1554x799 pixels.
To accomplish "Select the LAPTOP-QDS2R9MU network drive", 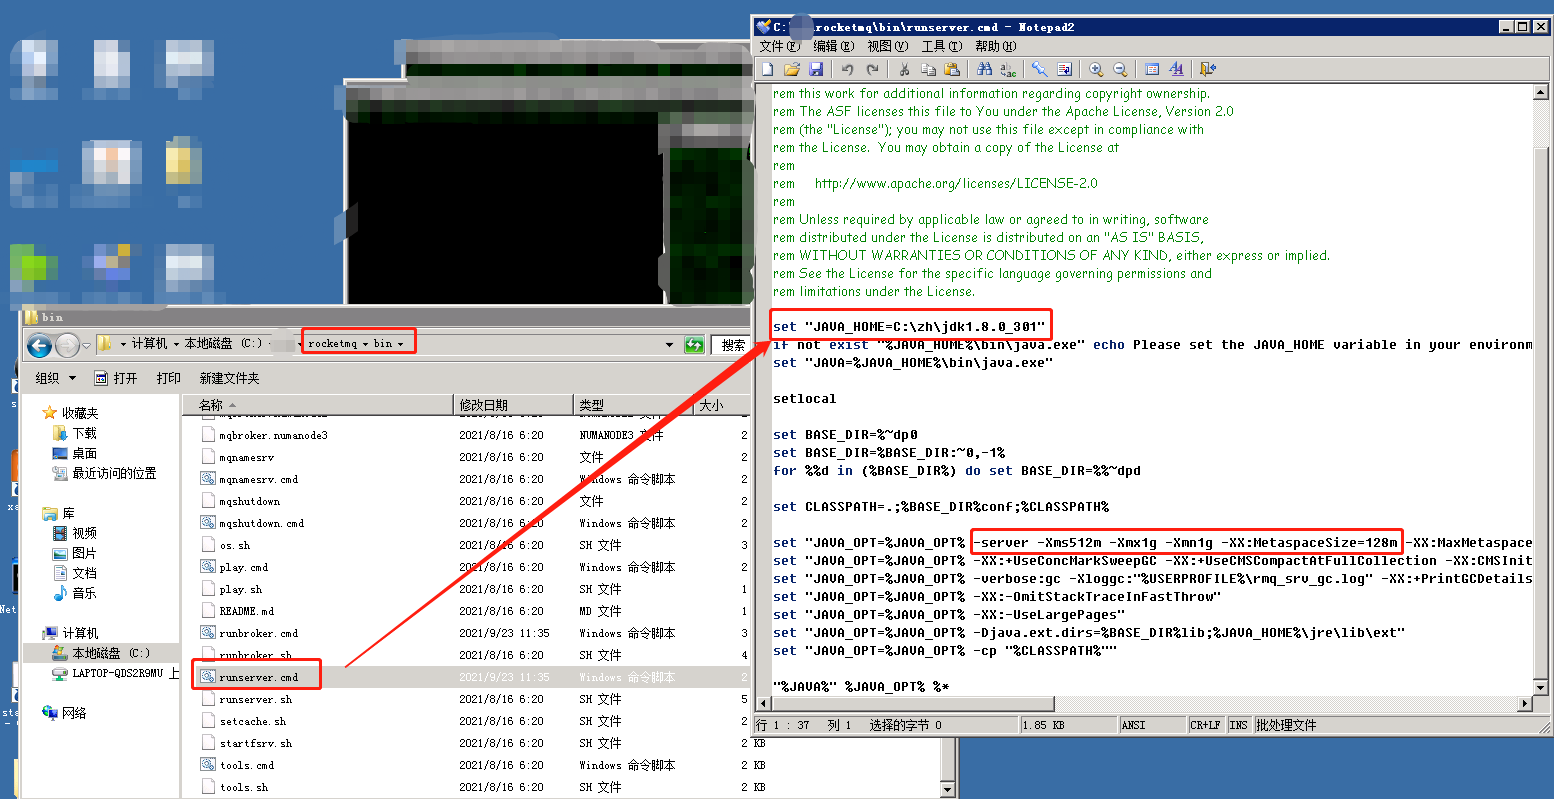I will (x=117, y=673).
